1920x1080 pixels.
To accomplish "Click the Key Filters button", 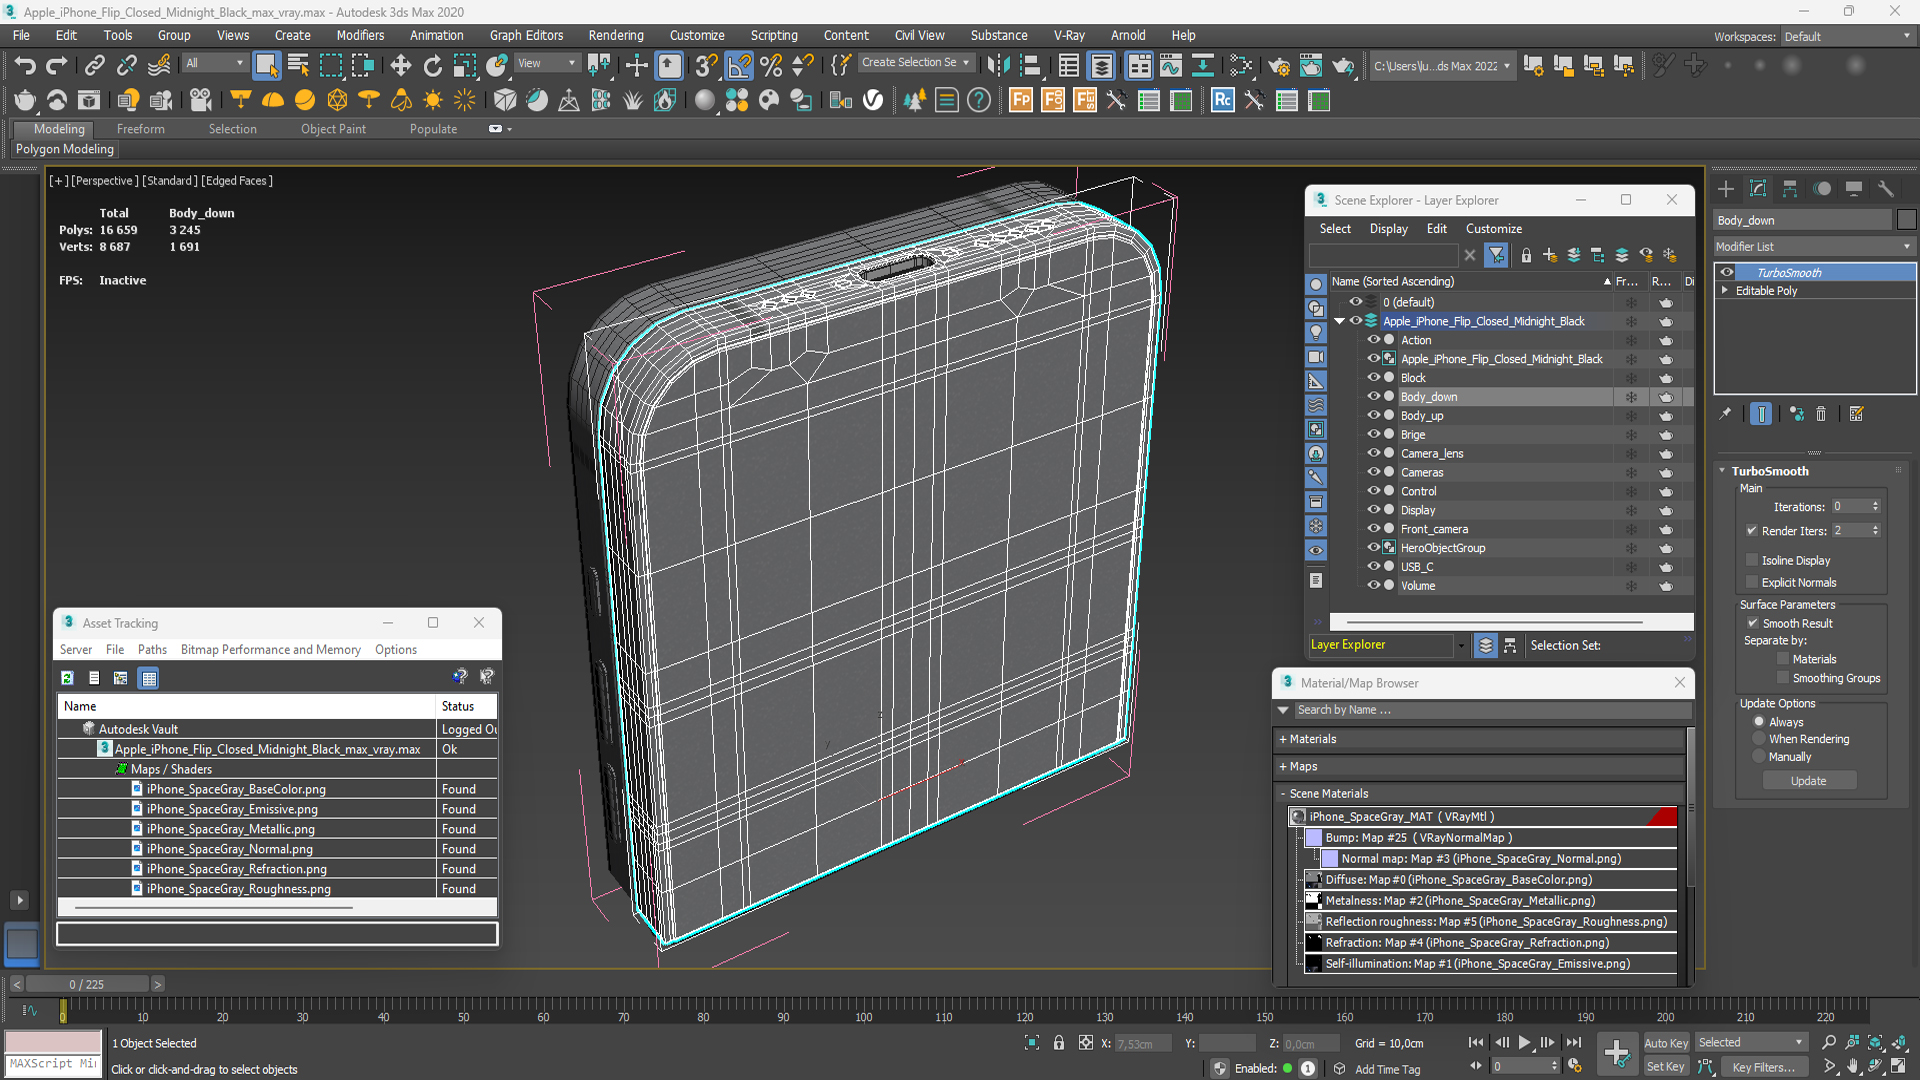I will 1763,1067.
